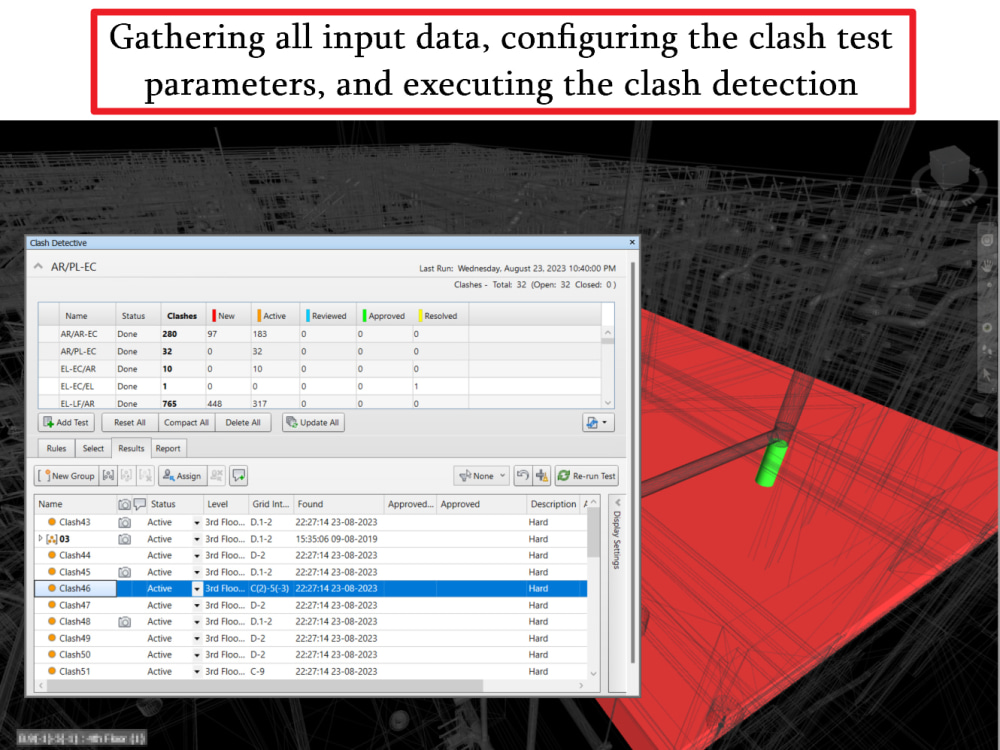Click the Found column header
Image resolution: width=1000 pixels, height=750 pixels.
[338, 504]
